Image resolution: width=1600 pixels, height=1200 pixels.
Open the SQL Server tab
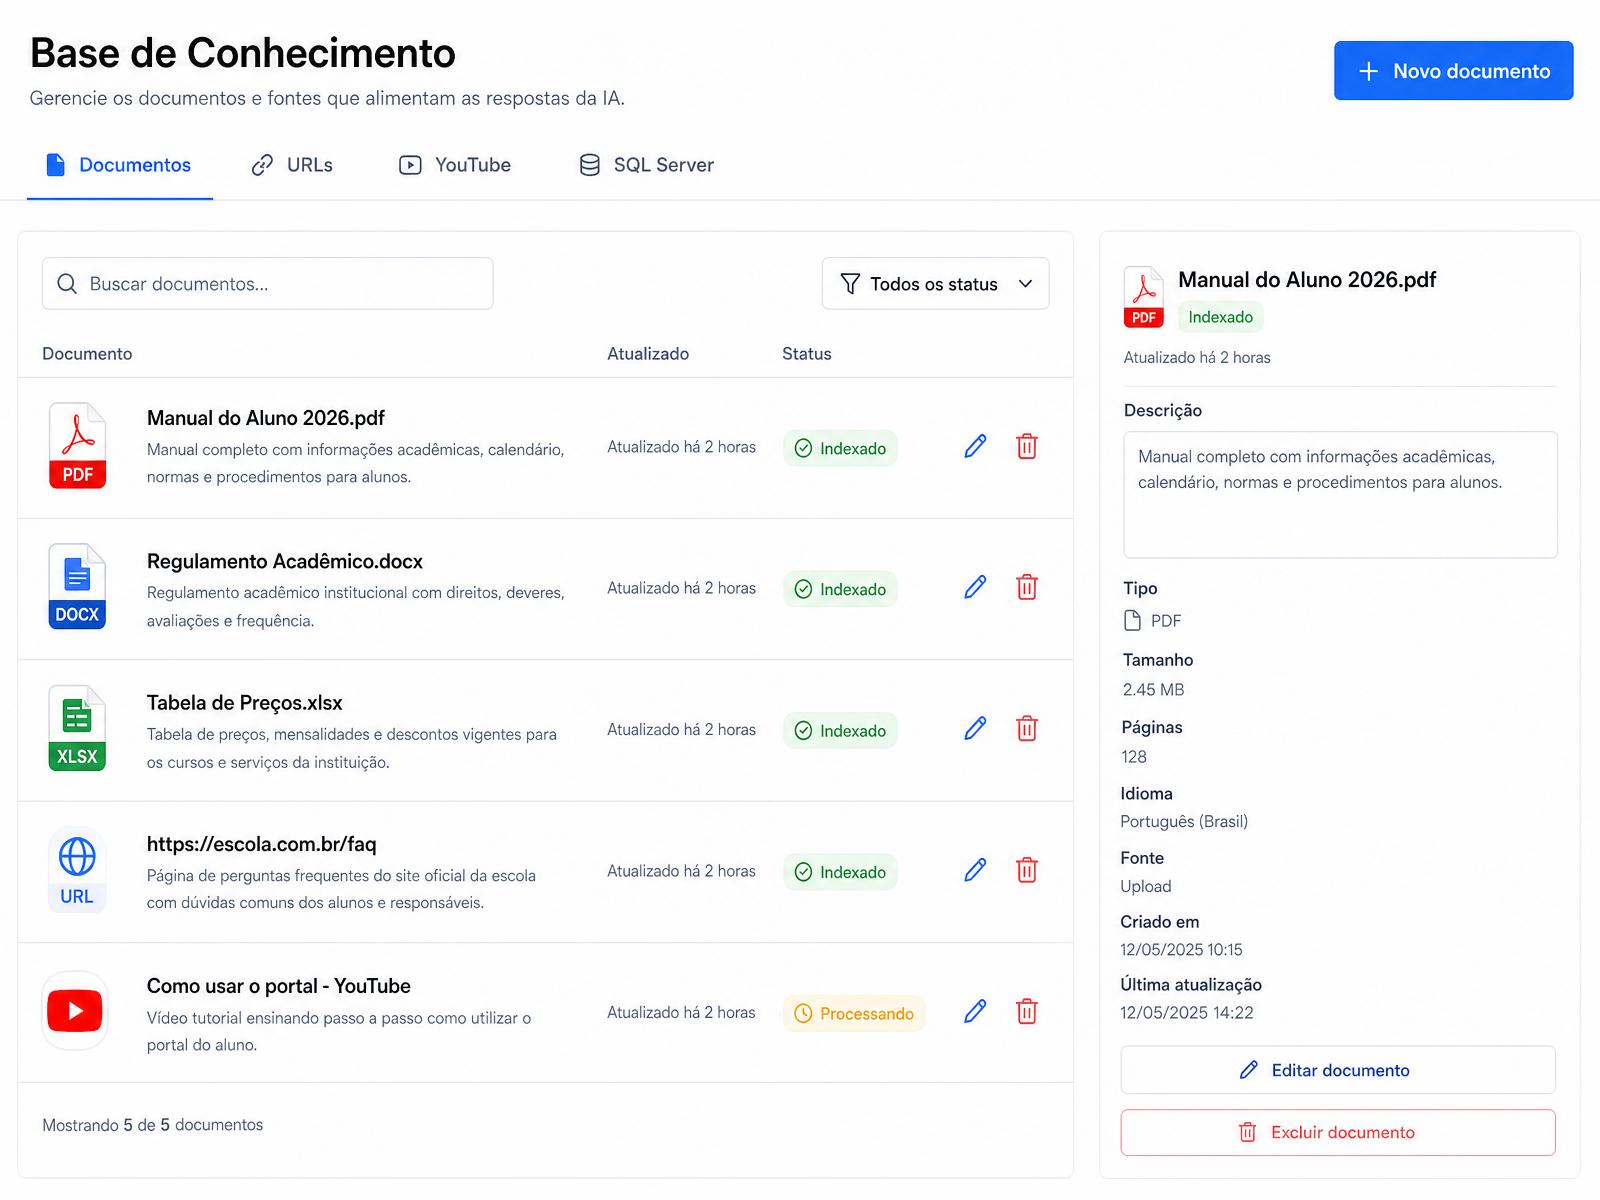click(x=647, y=165)
